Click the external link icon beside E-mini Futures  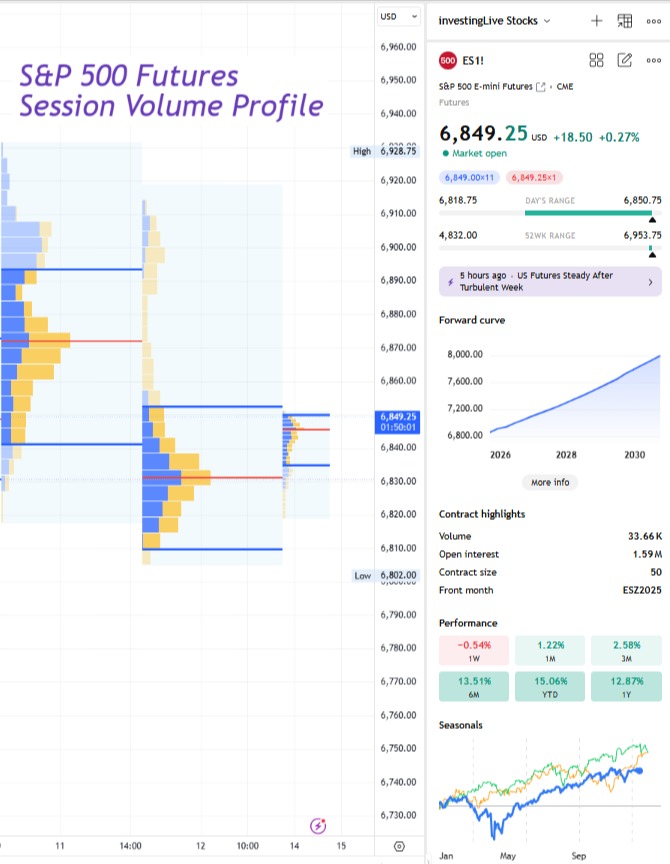(x=541, y=86)
